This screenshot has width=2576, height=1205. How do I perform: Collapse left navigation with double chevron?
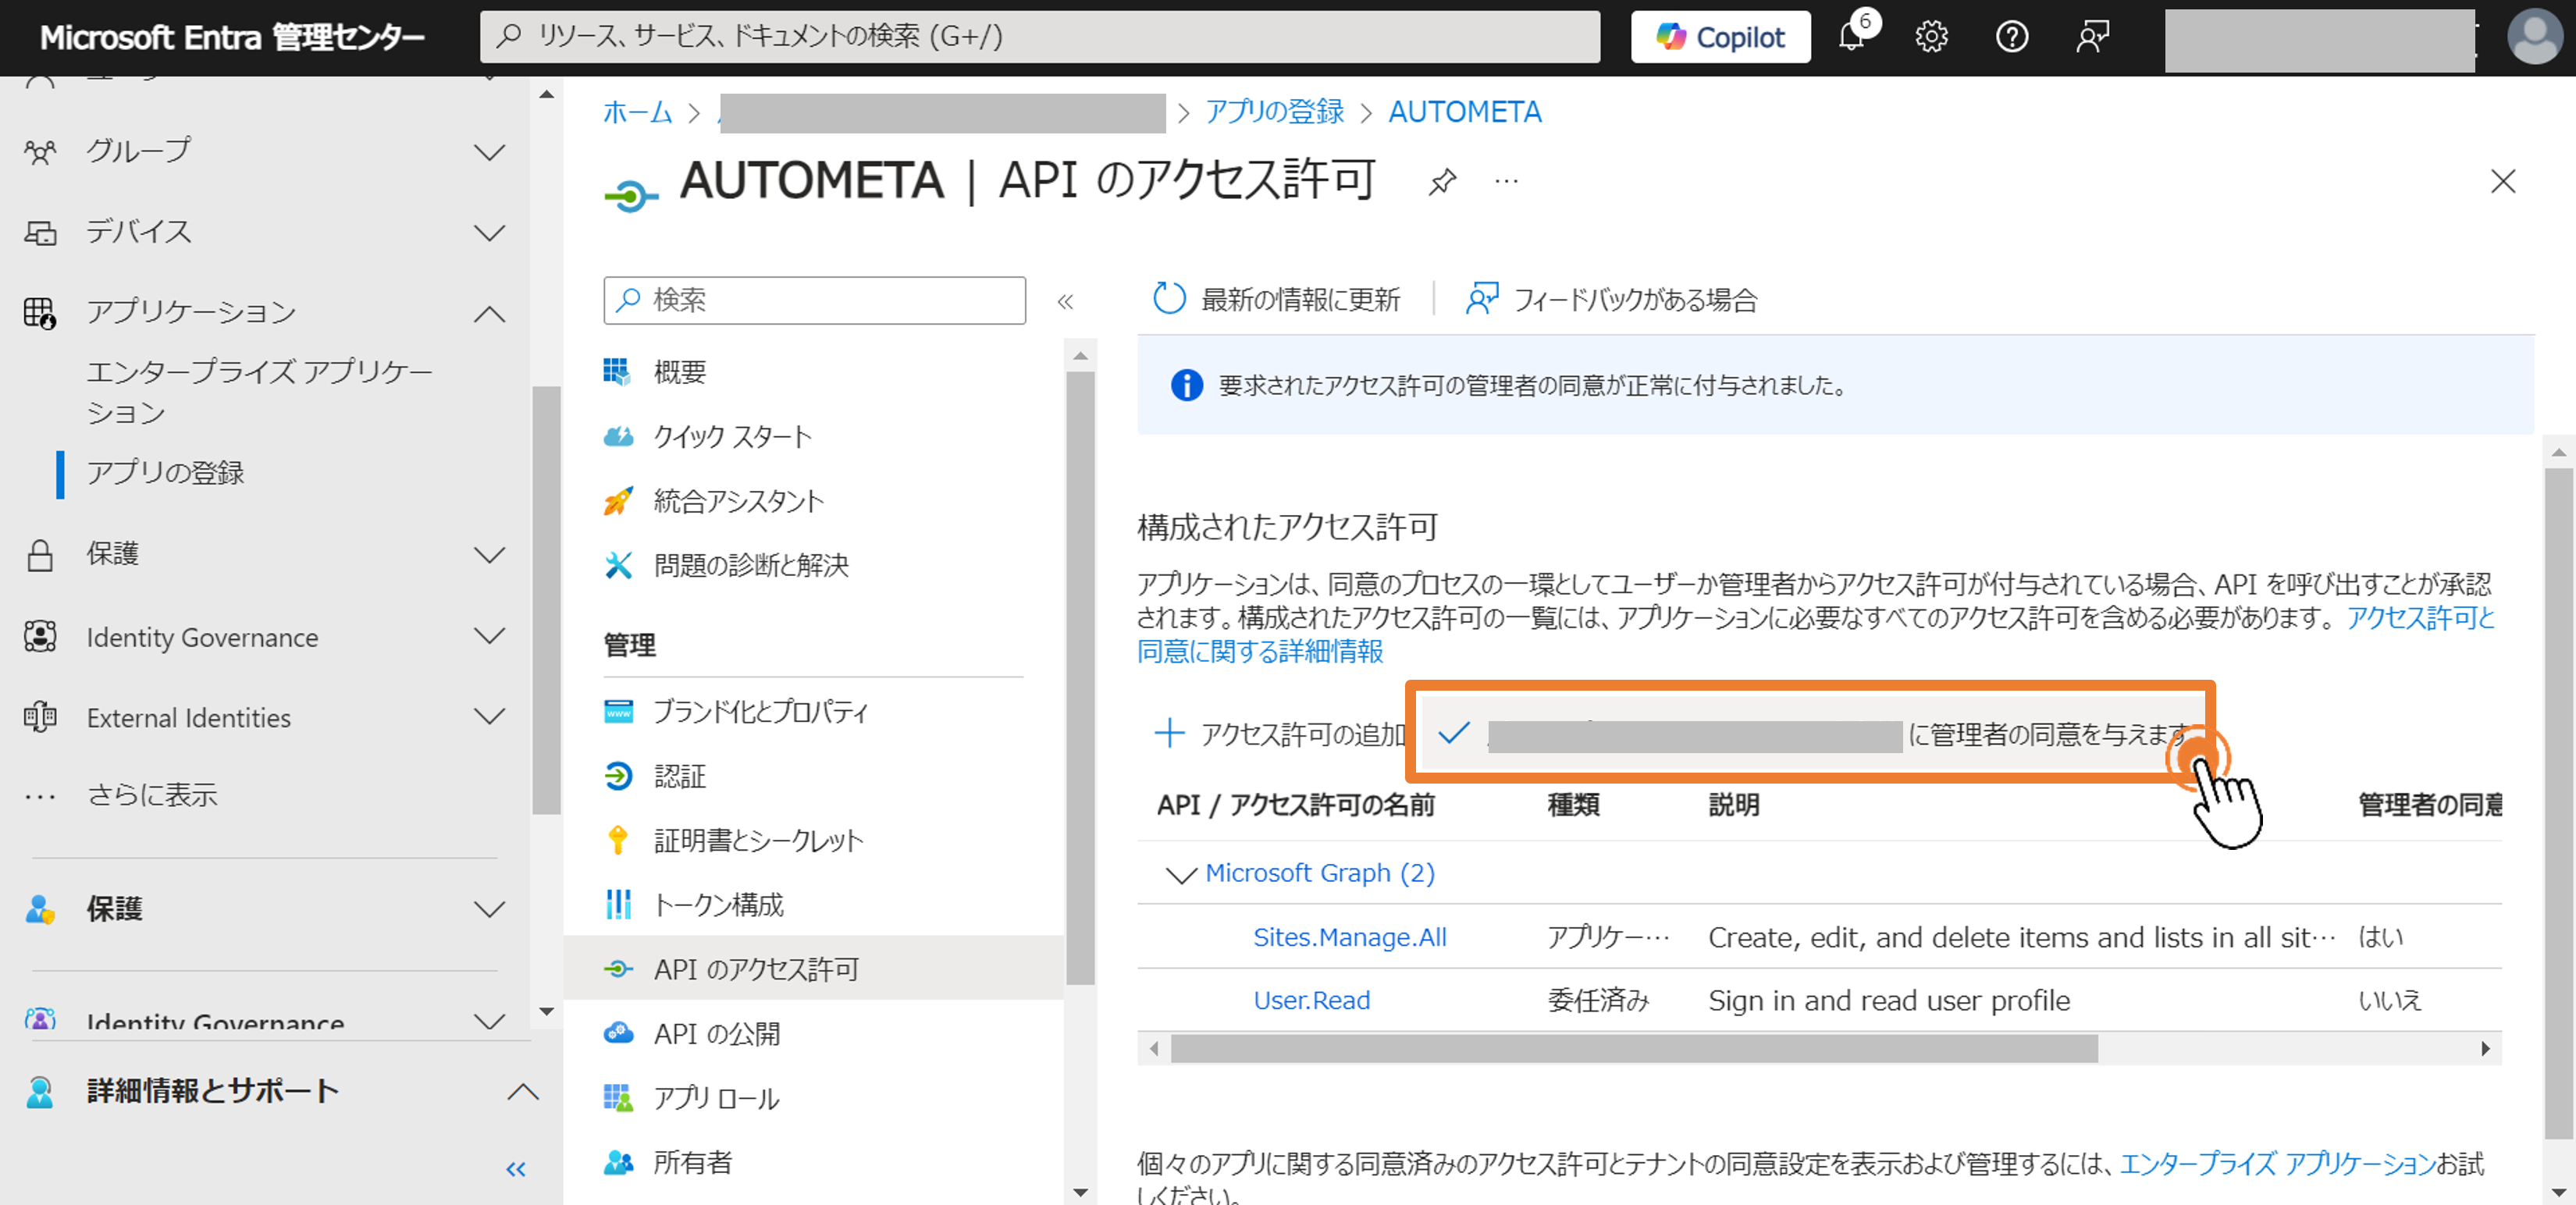coord(515,1169)
